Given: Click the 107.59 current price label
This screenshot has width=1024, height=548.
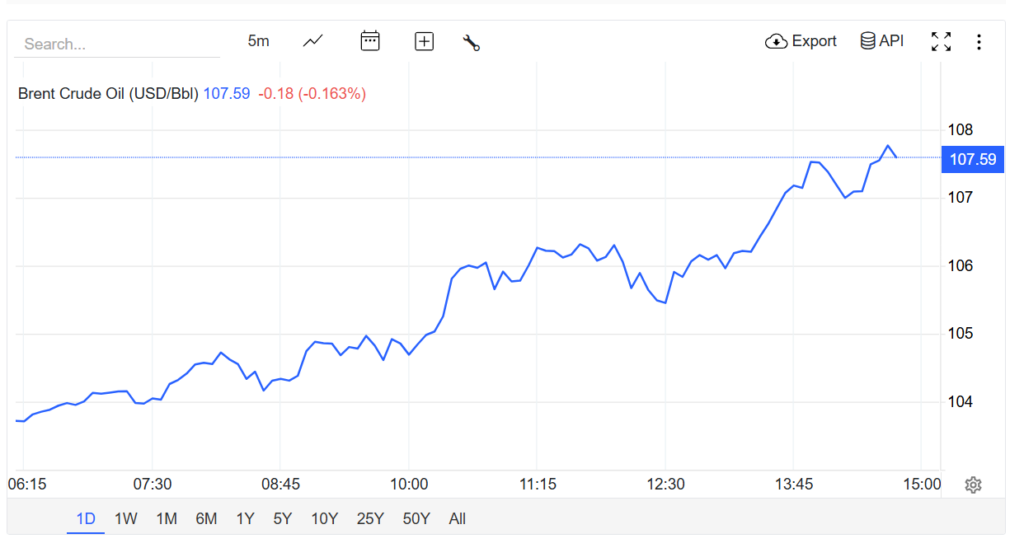Looking at the screenshot, I should point(973,159).
